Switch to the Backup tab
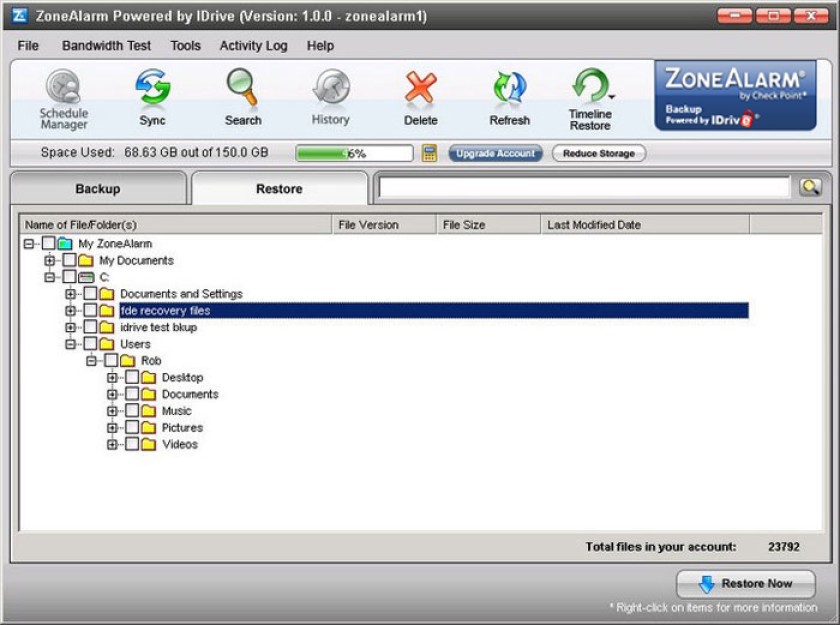840x625 pixels. click(98, 189)
